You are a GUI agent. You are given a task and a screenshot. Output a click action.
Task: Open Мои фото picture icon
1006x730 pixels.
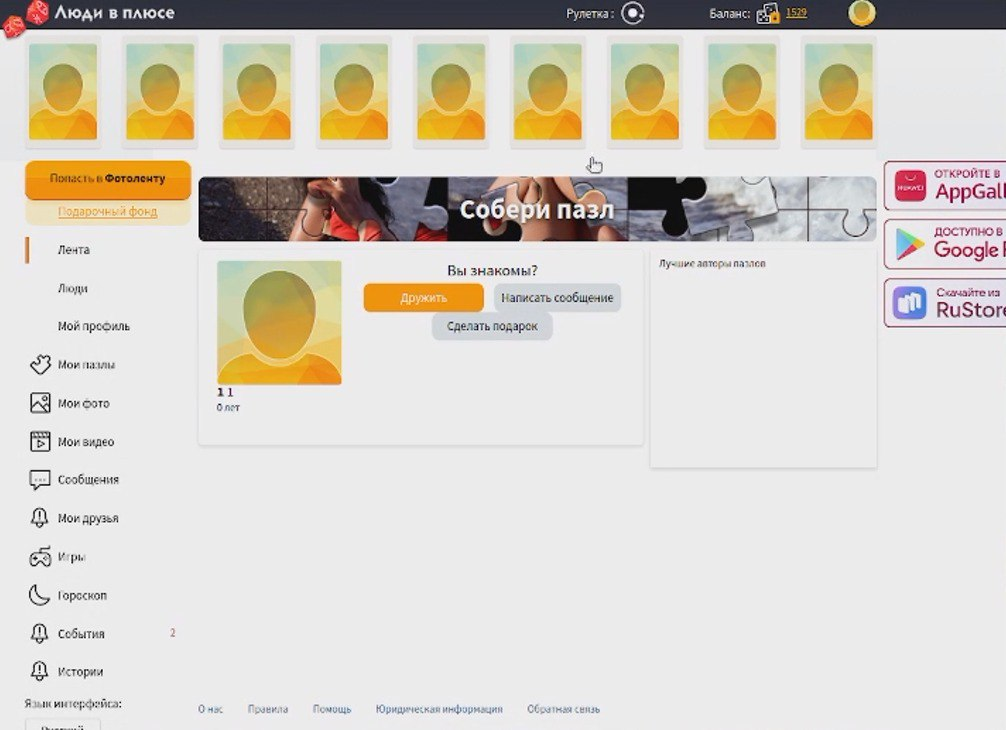point(40,403)
